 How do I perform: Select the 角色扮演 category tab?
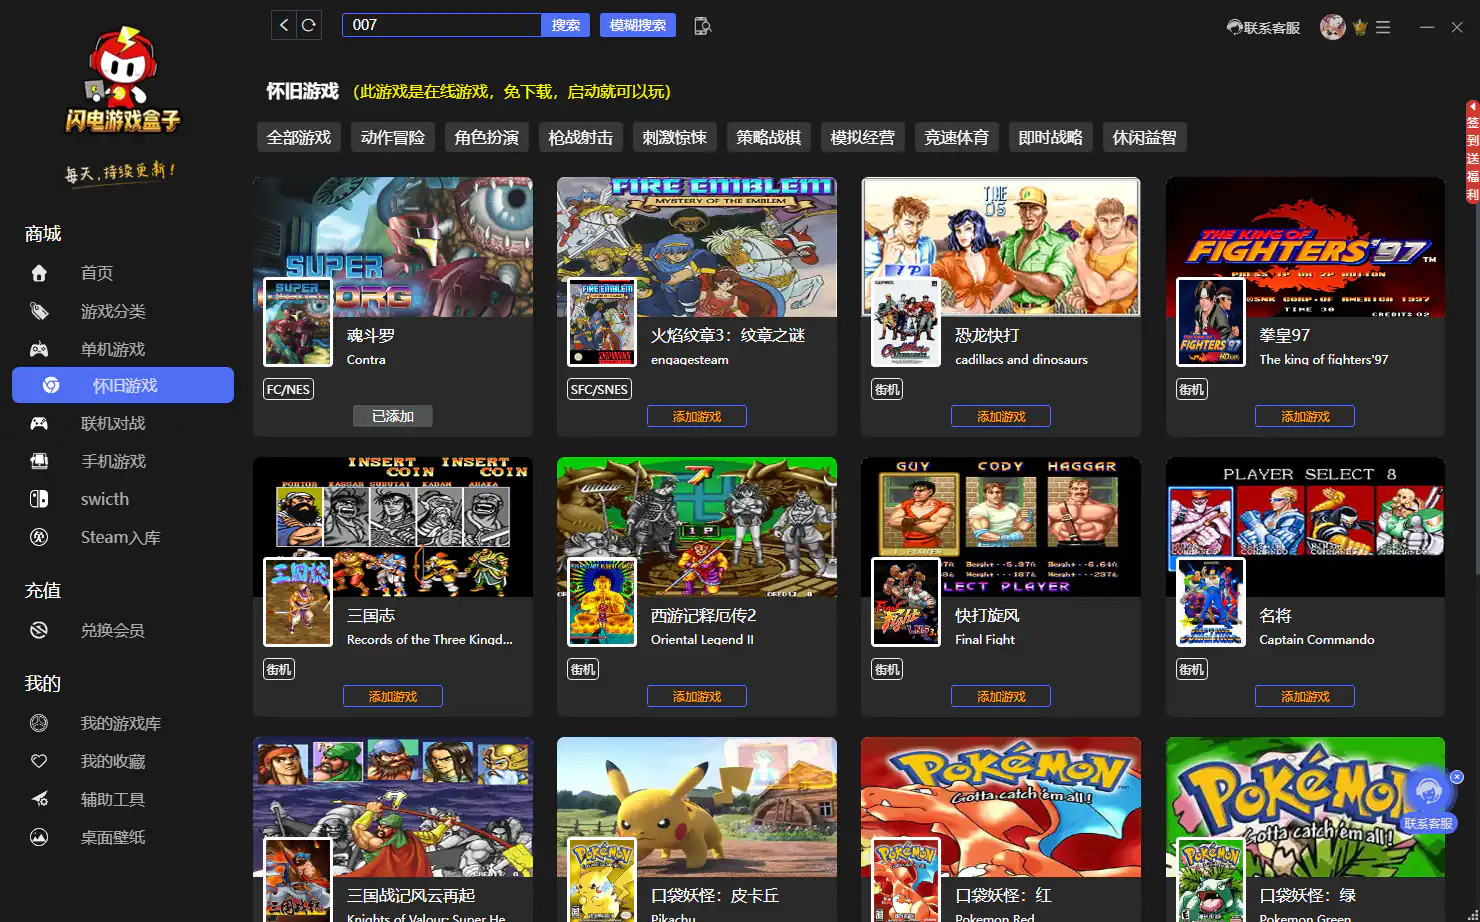487,138
